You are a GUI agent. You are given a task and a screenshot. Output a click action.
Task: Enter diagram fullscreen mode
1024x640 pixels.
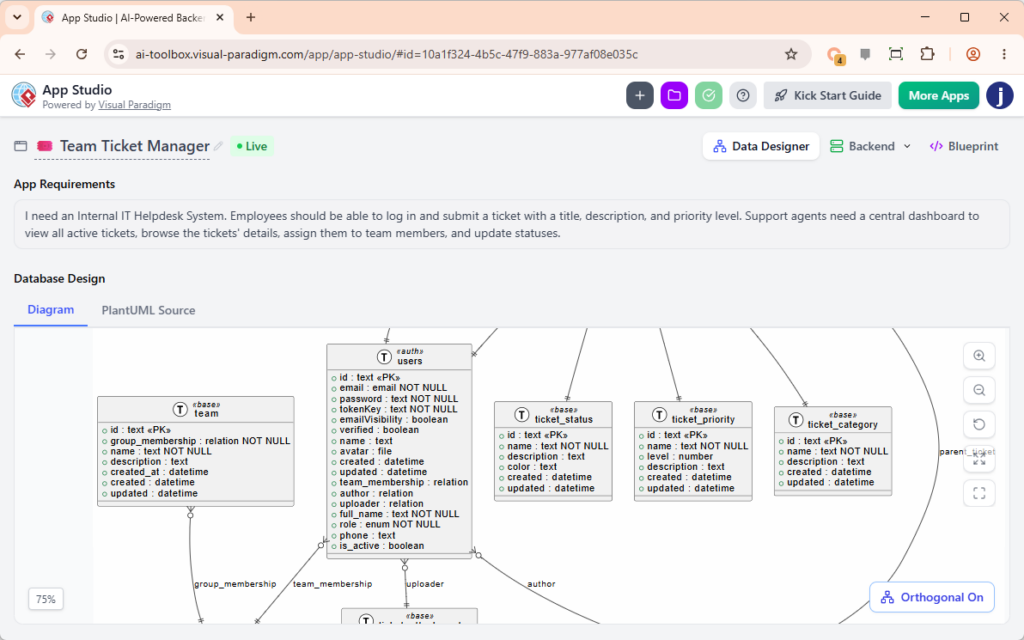[x=979, y=493]
